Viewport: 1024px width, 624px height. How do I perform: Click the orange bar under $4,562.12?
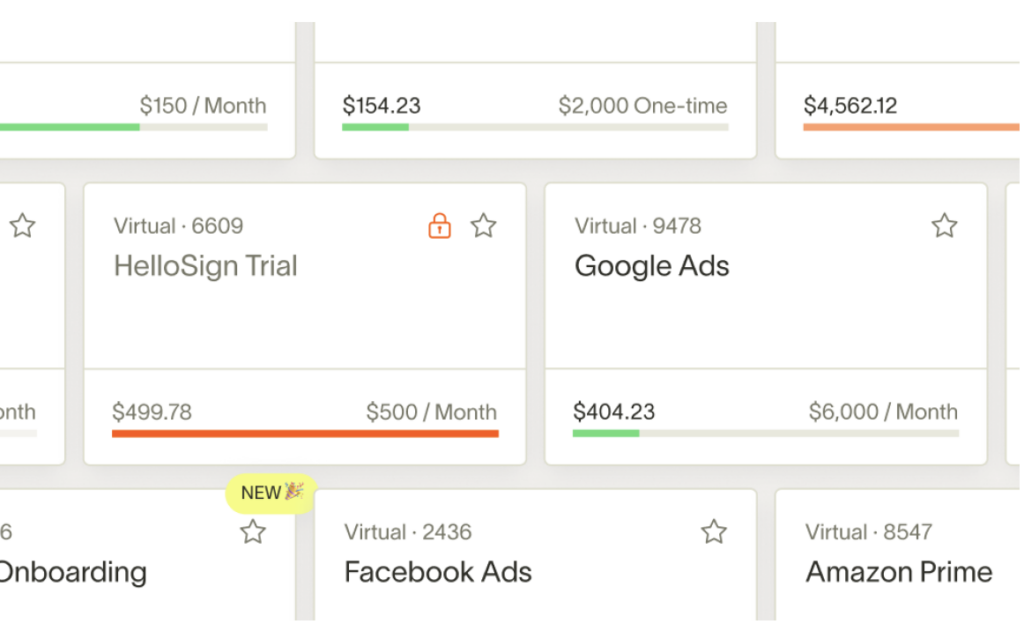912,127
